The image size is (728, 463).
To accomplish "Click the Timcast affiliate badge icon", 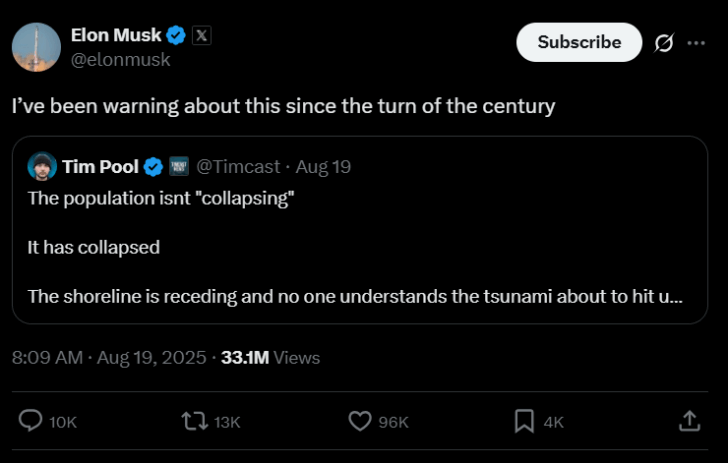I will click(x=179, y=166).
